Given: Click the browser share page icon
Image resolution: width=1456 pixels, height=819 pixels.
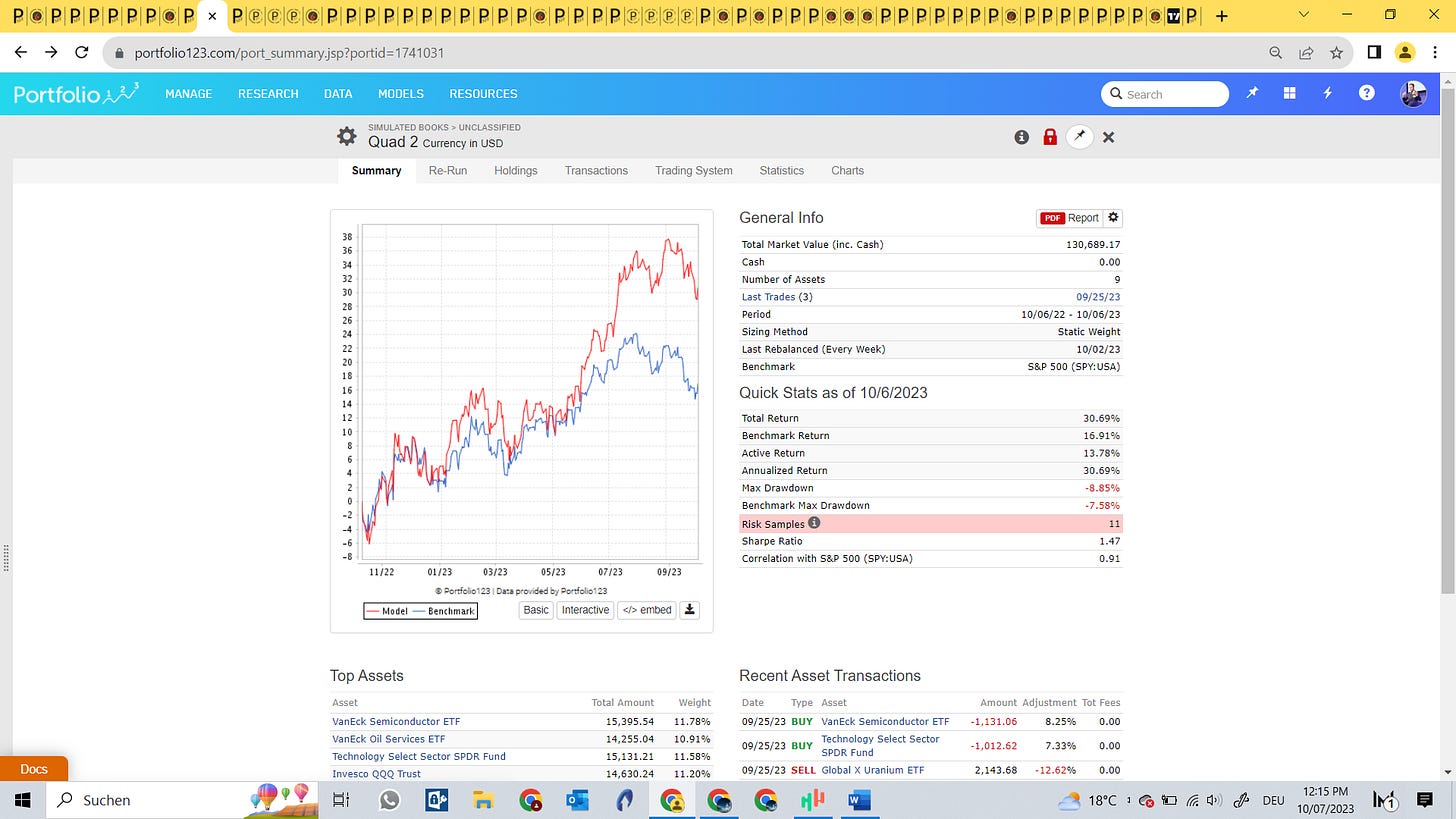Looking at the screenshot, I should coord(1306,52).
